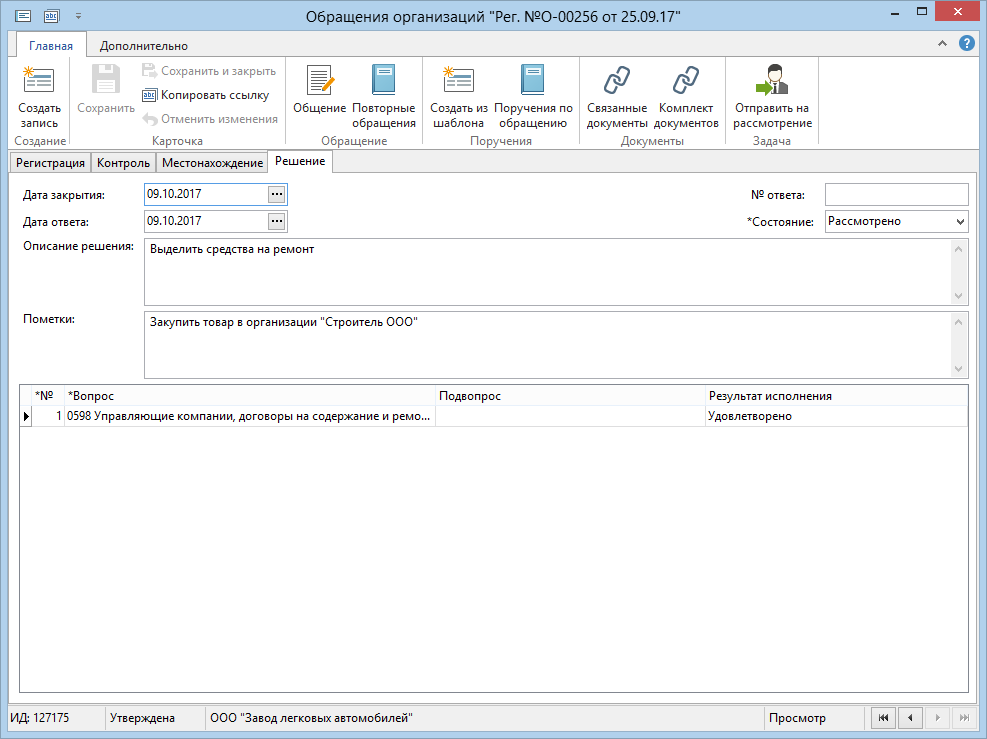
Task: Expand the Состояние dropdown
Action: [x=960, y=221]
